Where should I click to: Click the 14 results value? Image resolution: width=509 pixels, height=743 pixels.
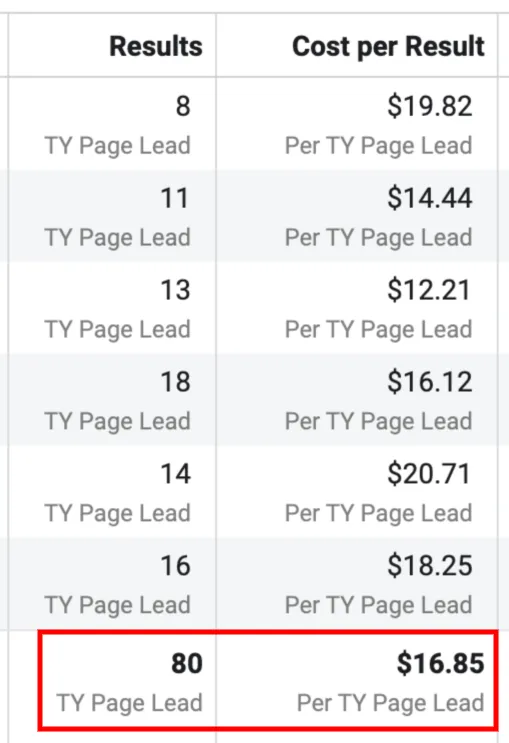tap(175, 473)
